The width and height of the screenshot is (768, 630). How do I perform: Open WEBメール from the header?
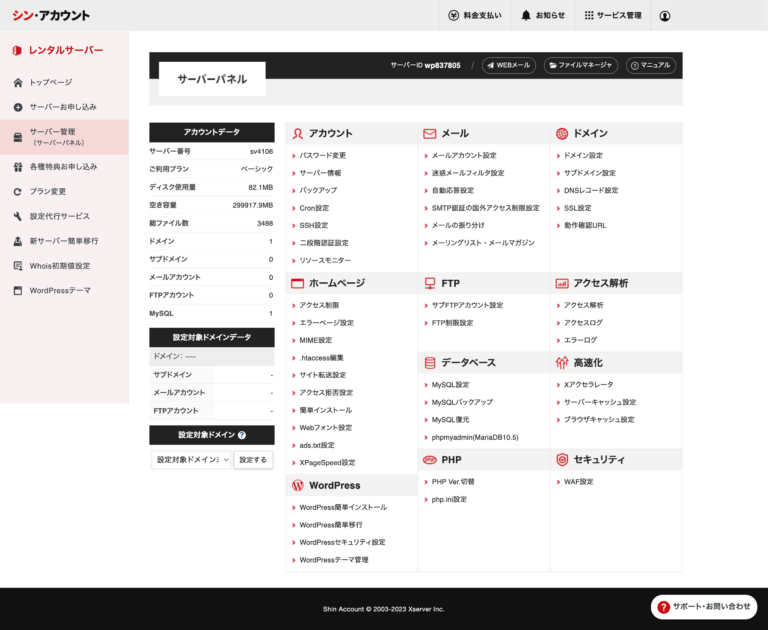[x=508, y=65]
